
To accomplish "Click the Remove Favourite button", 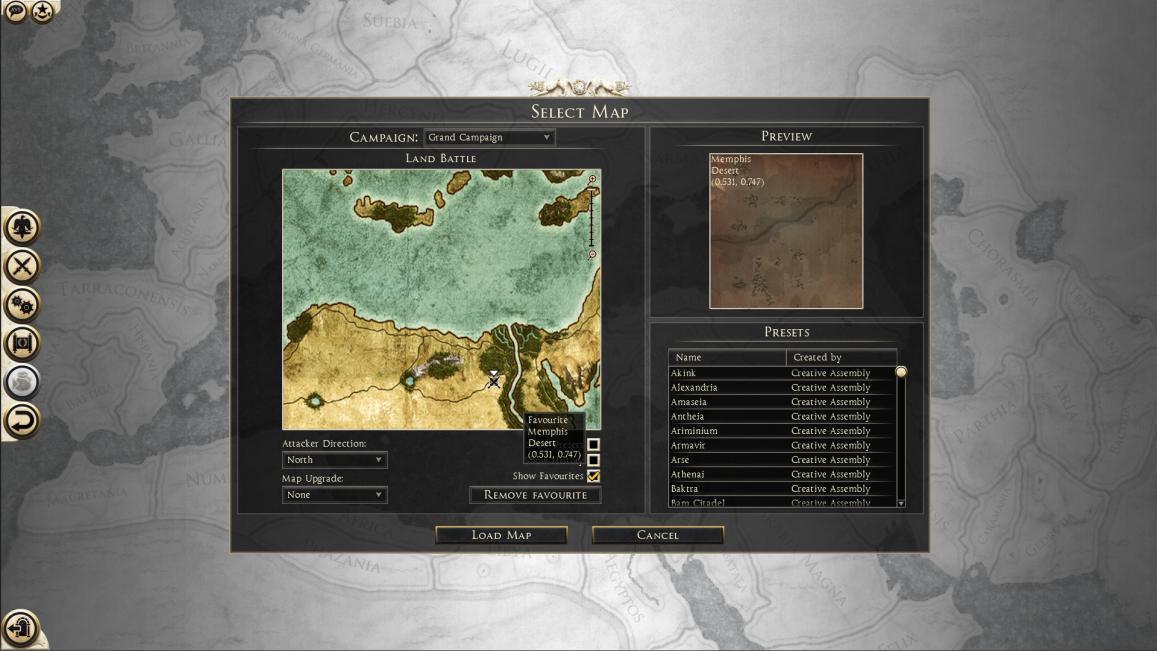I will tap(535, 495).
